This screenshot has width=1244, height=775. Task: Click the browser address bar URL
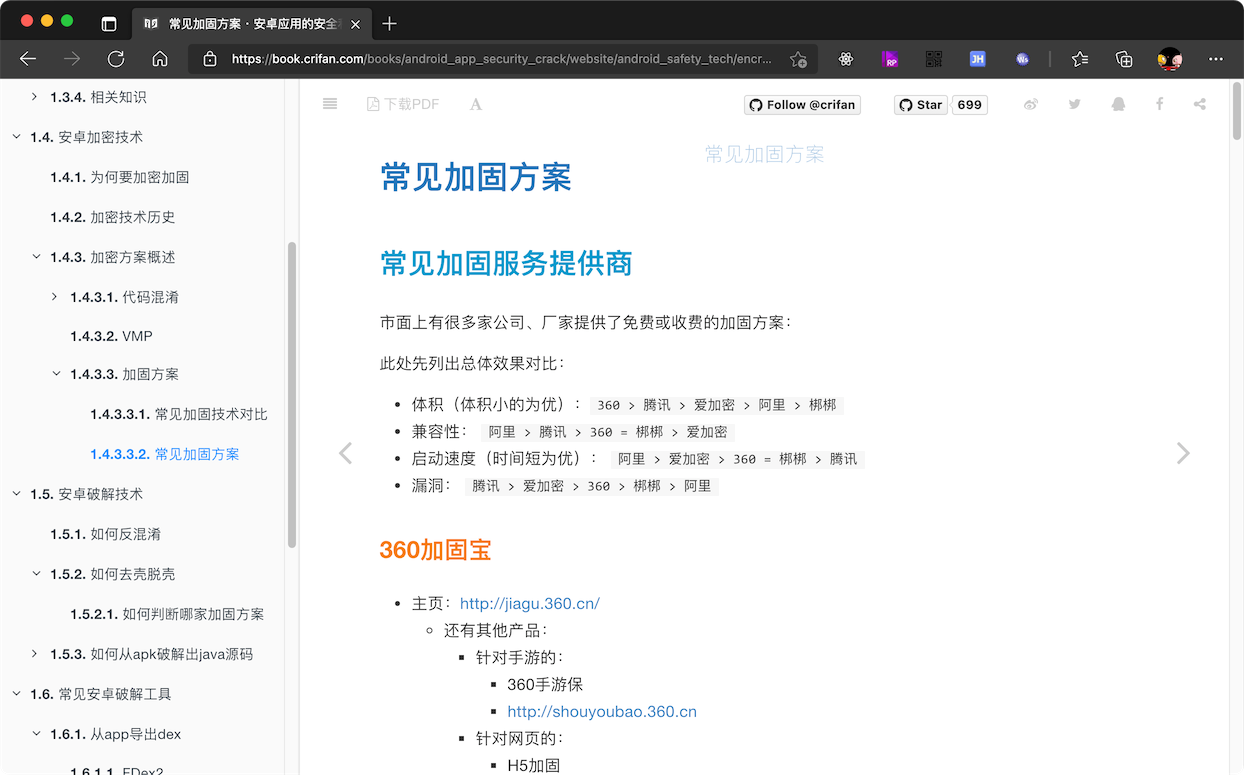tap(502, 59)
